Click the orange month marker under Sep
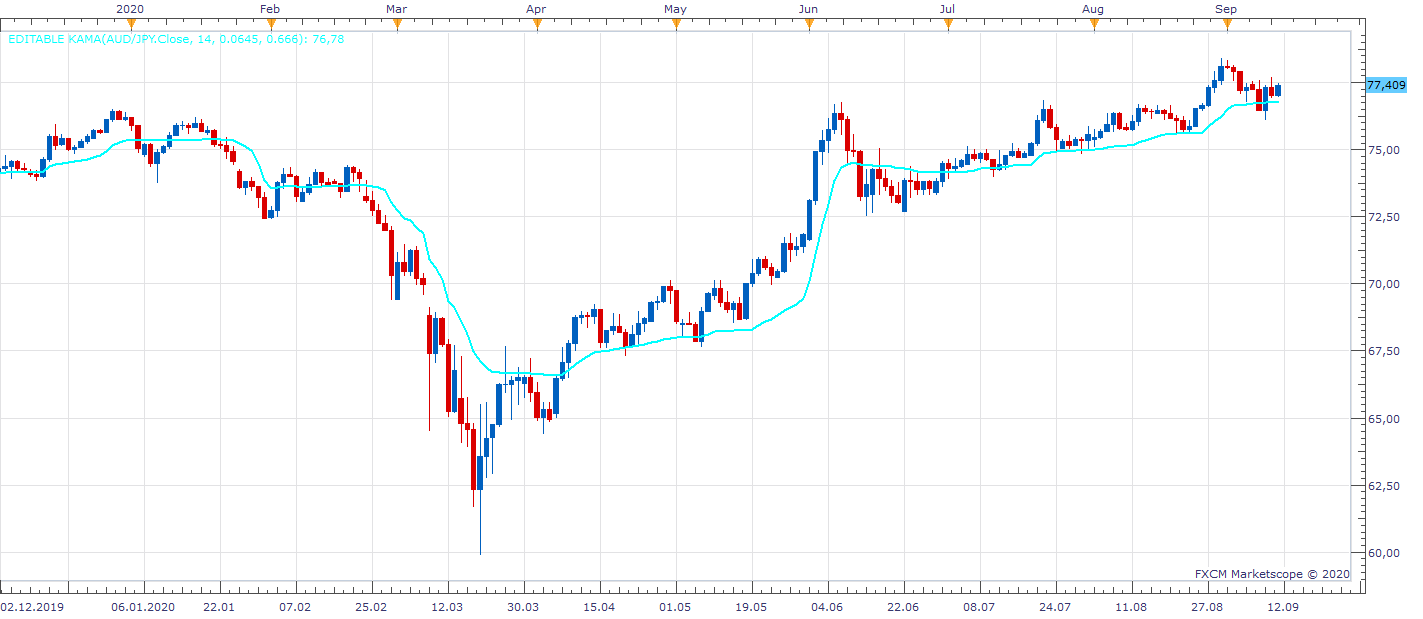1423x619 pixels. (x=1227, y=25)
